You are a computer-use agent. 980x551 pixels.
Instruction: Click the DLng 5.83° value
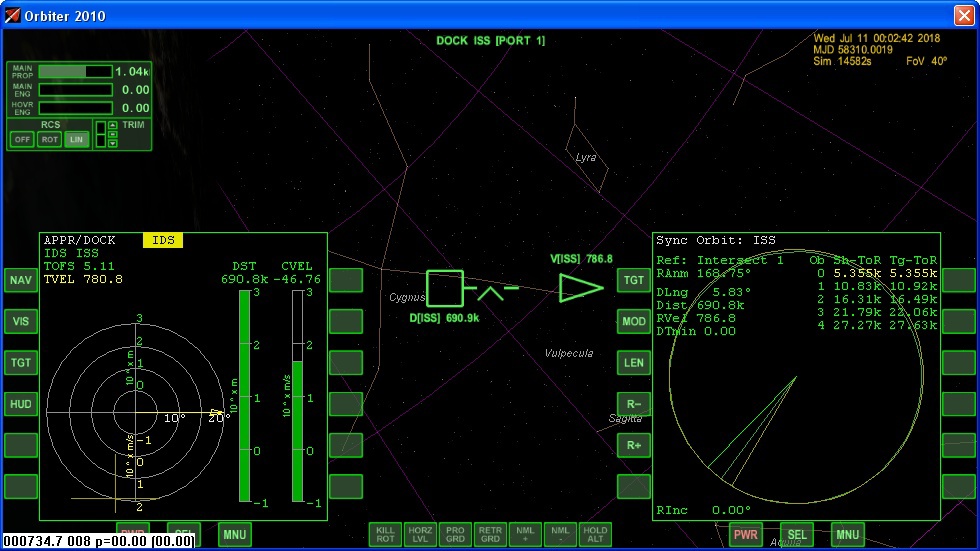click(x=703, y=292)
